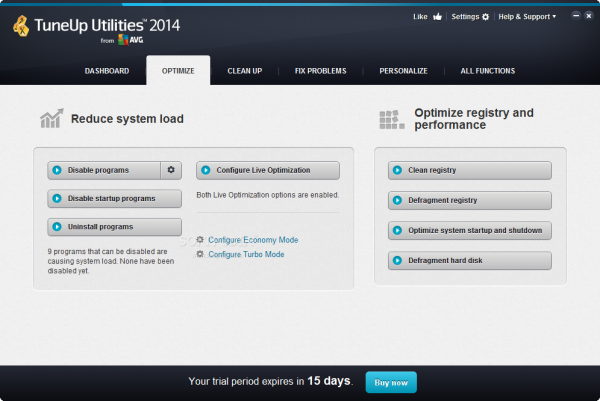Viewport: 600px width, 401px height.
Task: Click the Reduce system load chart icon
Action: tap(52, 118)
